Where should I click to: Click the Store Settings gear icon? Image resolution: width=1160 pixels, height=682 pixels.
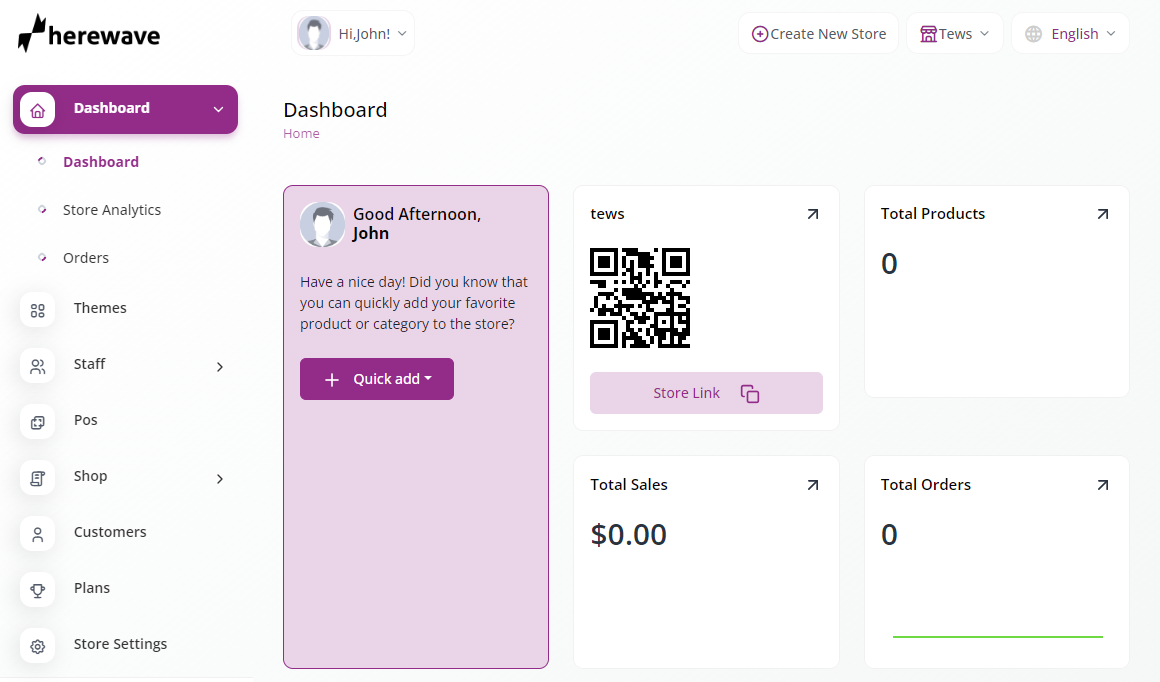38,646
